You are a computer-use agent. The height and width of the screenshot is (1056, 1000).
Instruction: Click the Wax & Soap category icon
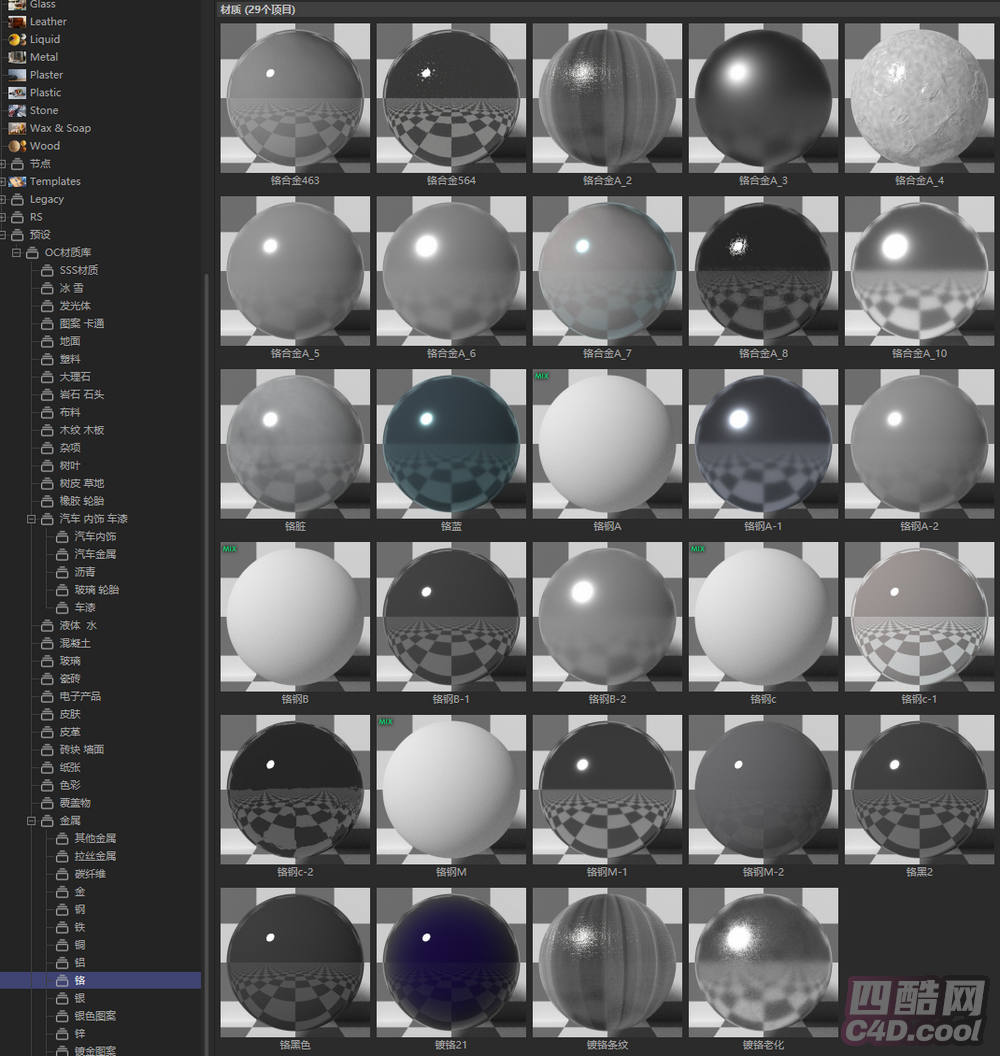pos(17,128)
